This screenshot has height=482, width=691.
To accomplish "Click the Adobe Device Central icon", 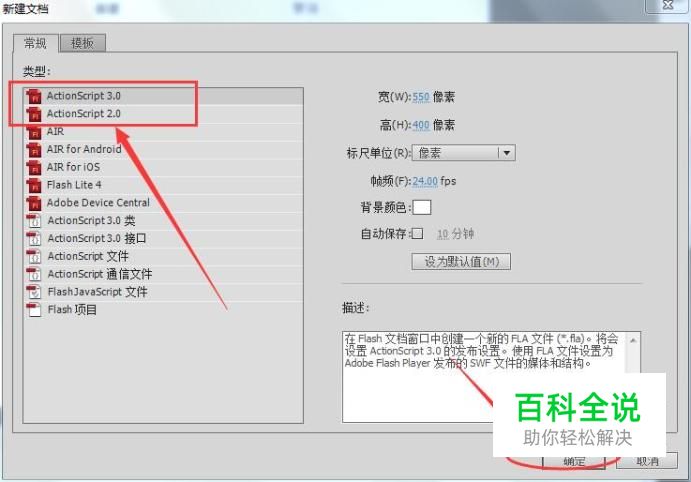I will (x=33, y=203).
